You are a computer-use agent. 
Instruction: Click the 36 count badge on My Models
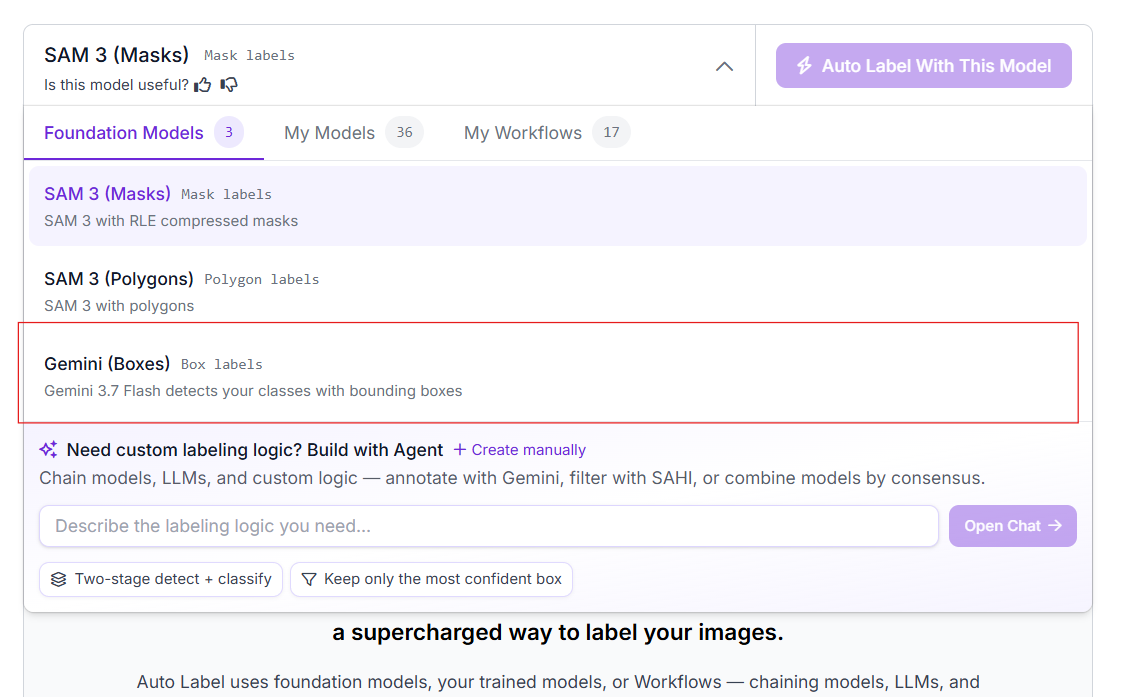click(404, 132)
